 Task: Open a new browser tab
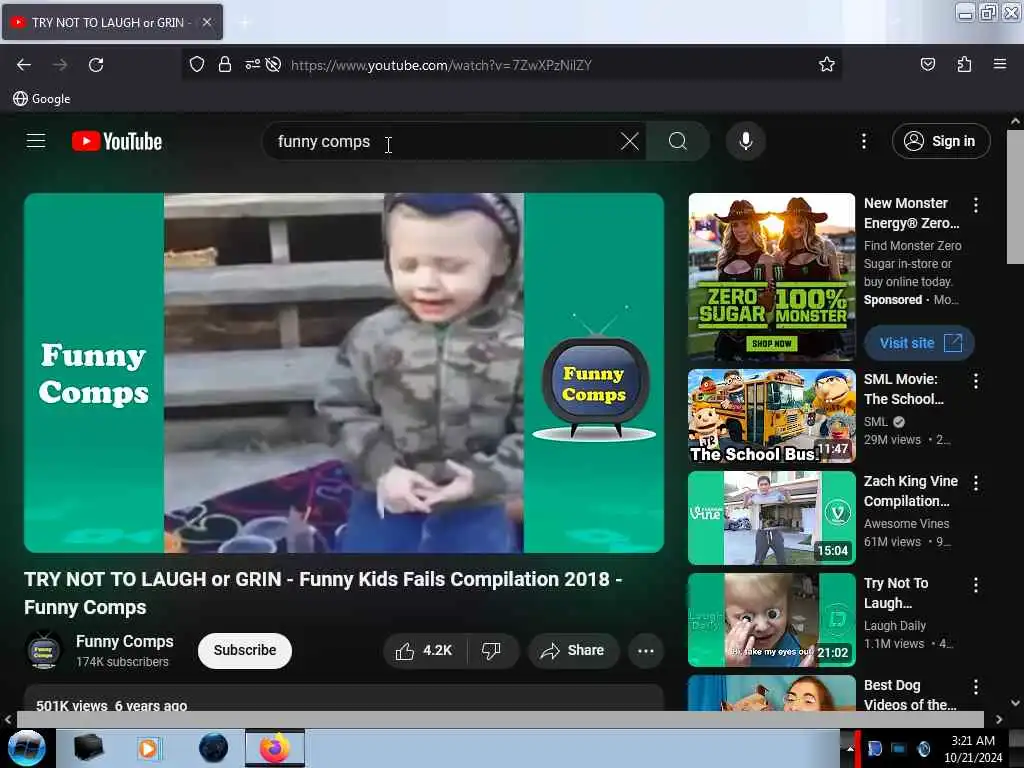245,22
